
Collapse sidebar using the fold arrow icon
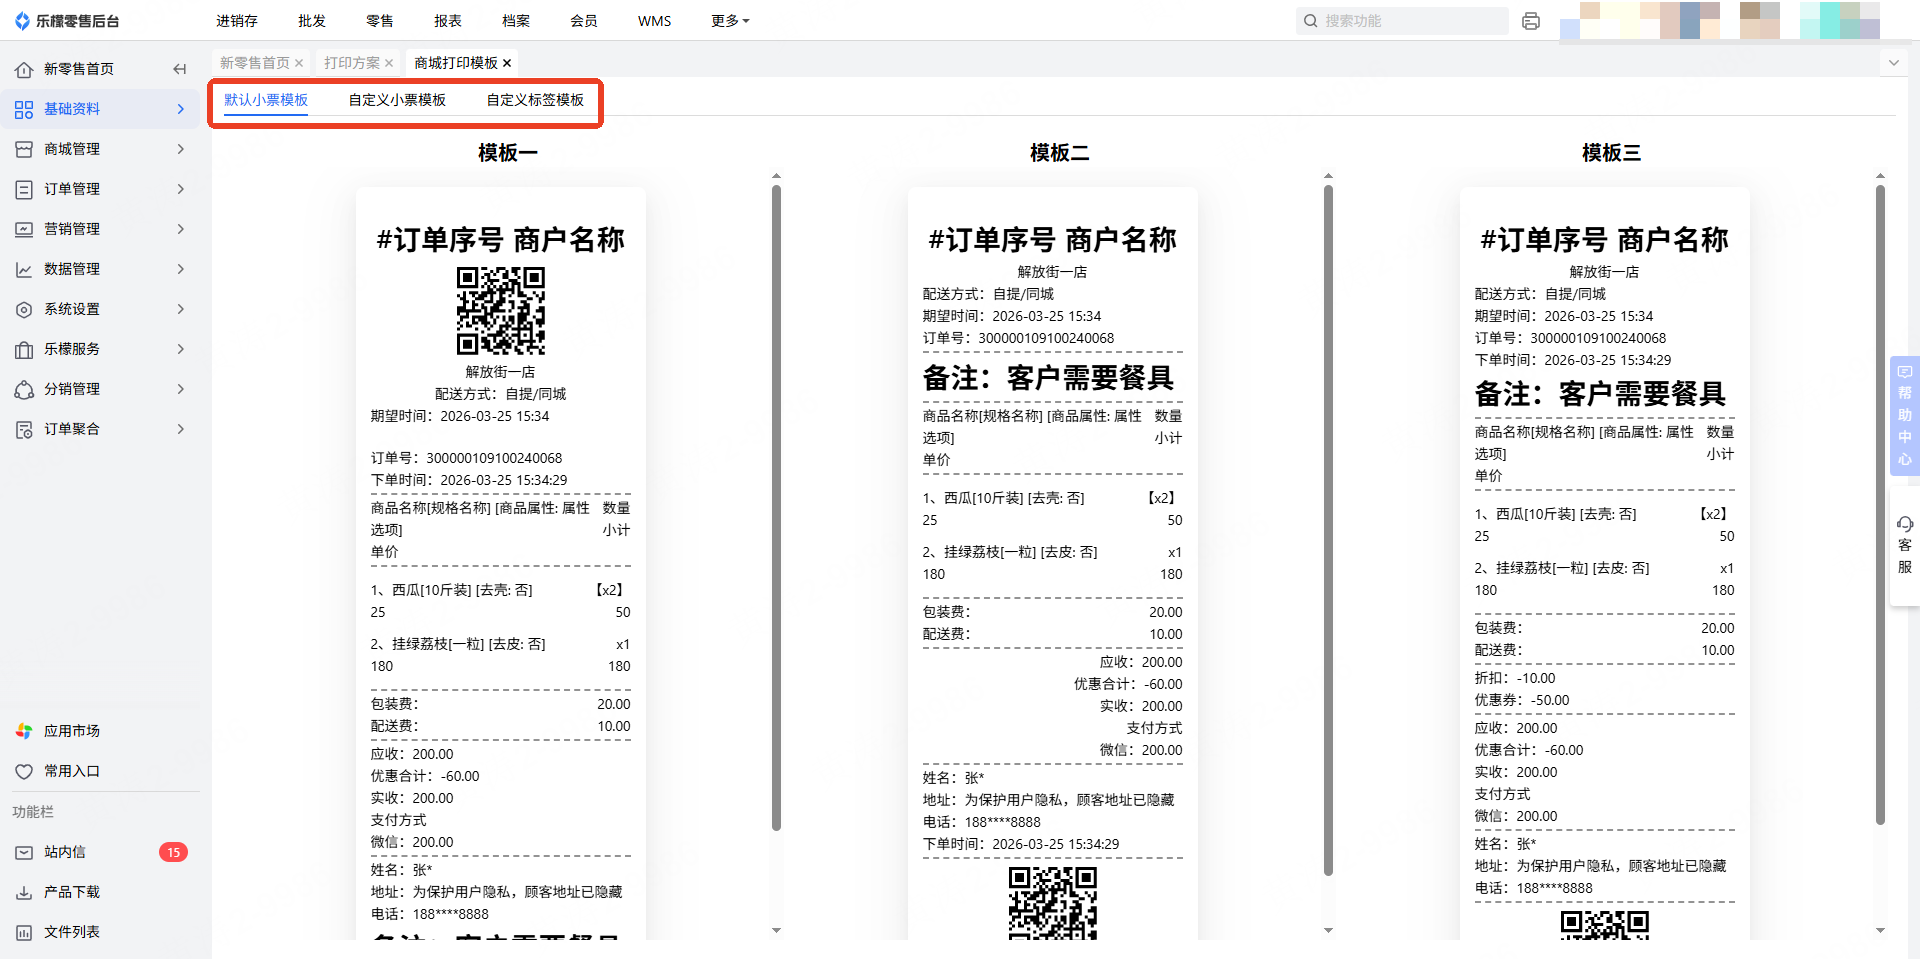coord(180,69)
